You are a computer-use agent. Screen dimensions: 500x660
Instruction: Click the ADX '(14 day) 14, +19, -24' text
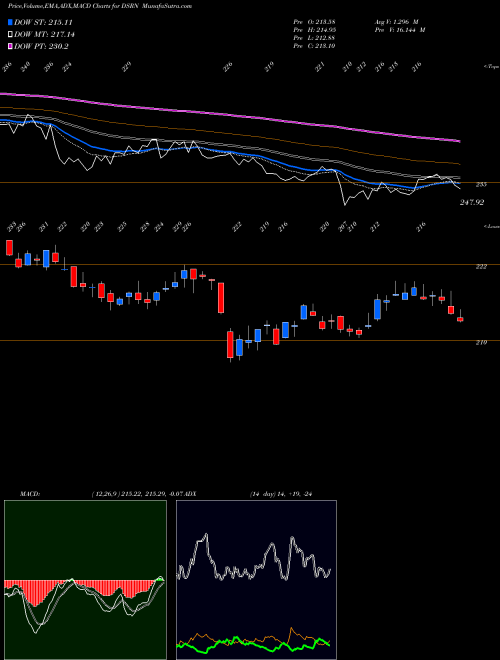[283, 494]
